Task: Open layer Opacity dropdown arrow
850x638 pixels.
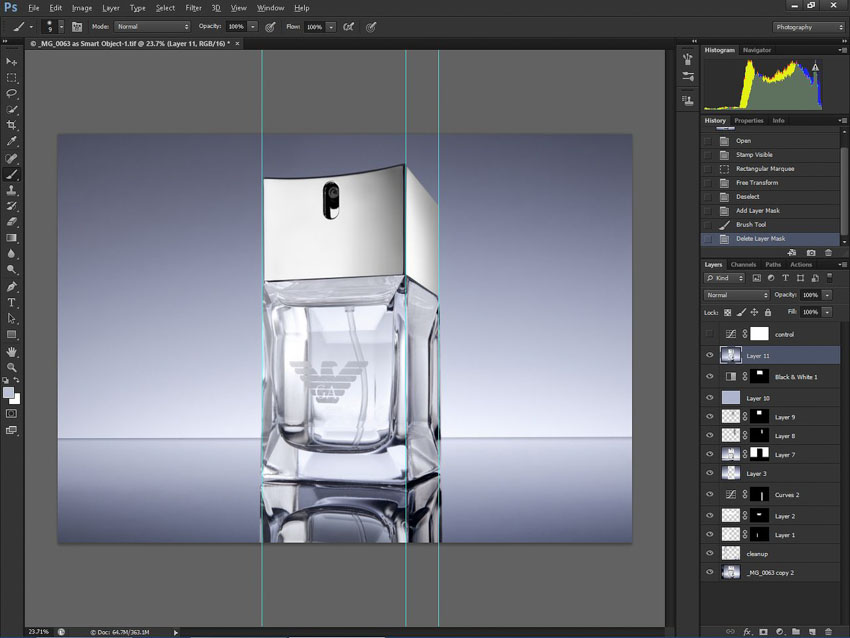Action: [827, 295]
